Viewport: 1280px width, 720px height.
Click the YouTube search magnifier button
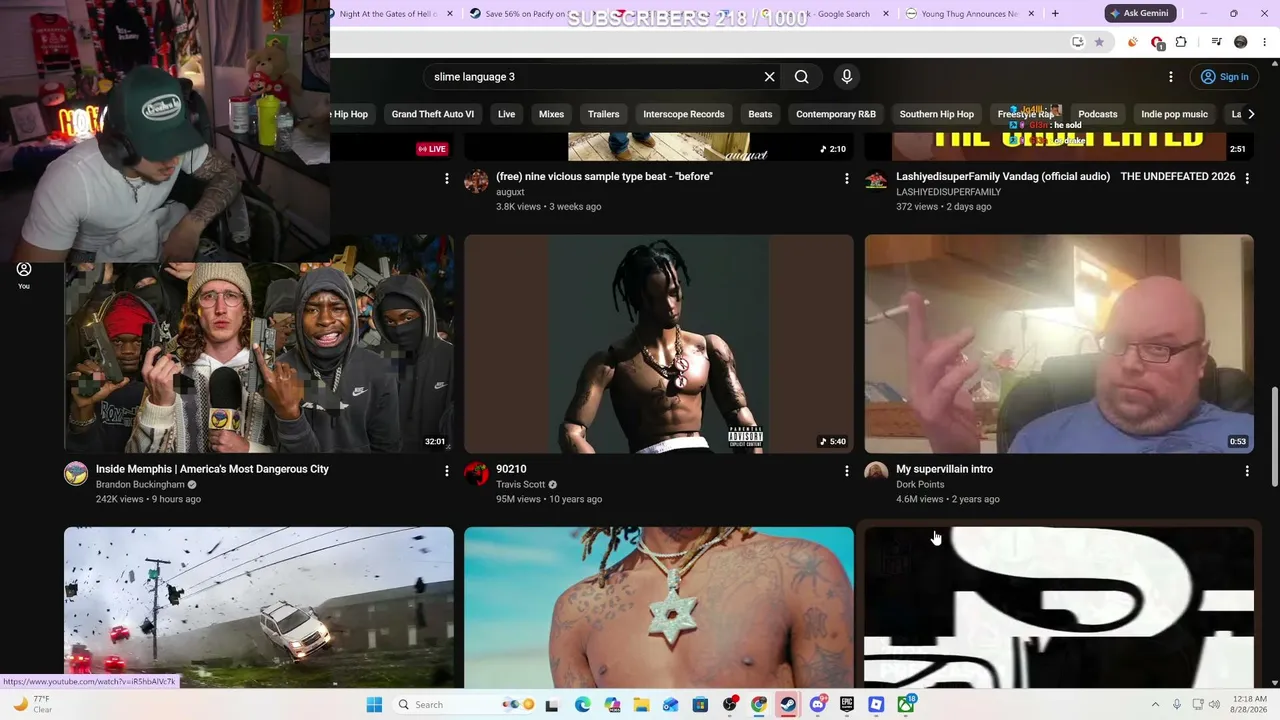(x=801, y=77)
